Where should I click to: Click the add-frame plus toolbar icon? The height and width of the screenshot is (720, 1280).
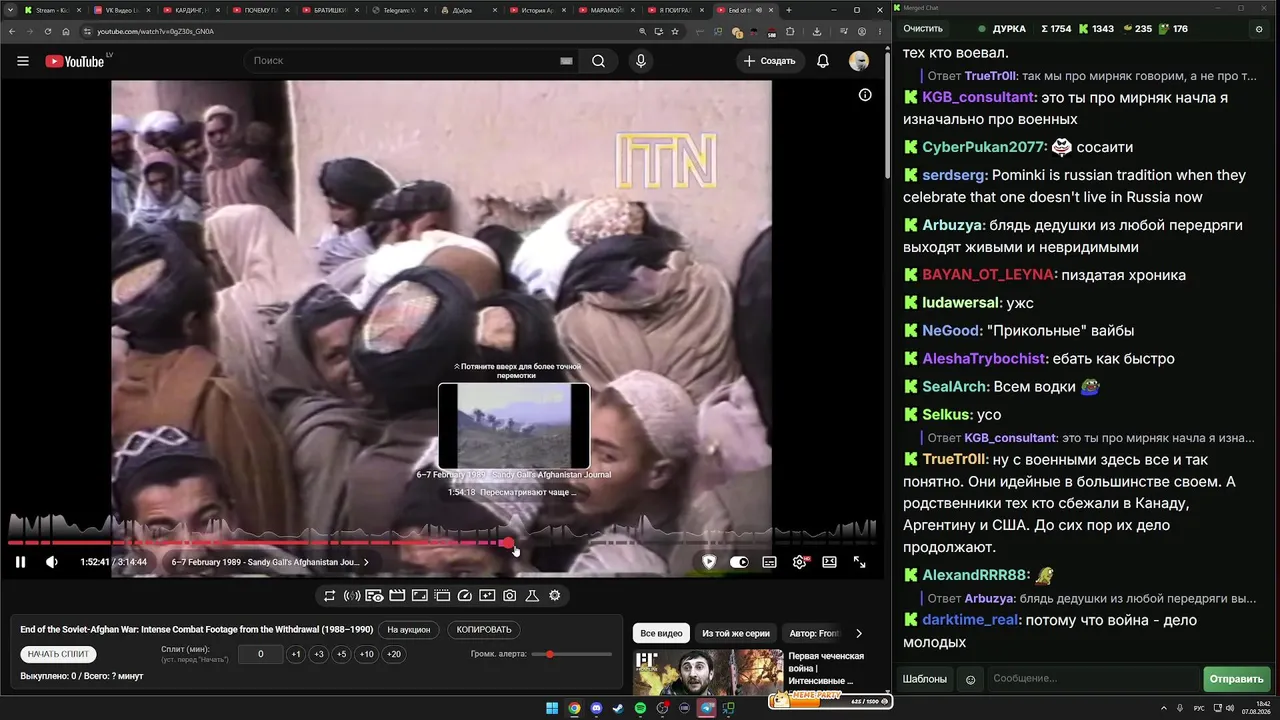[487, 596]
